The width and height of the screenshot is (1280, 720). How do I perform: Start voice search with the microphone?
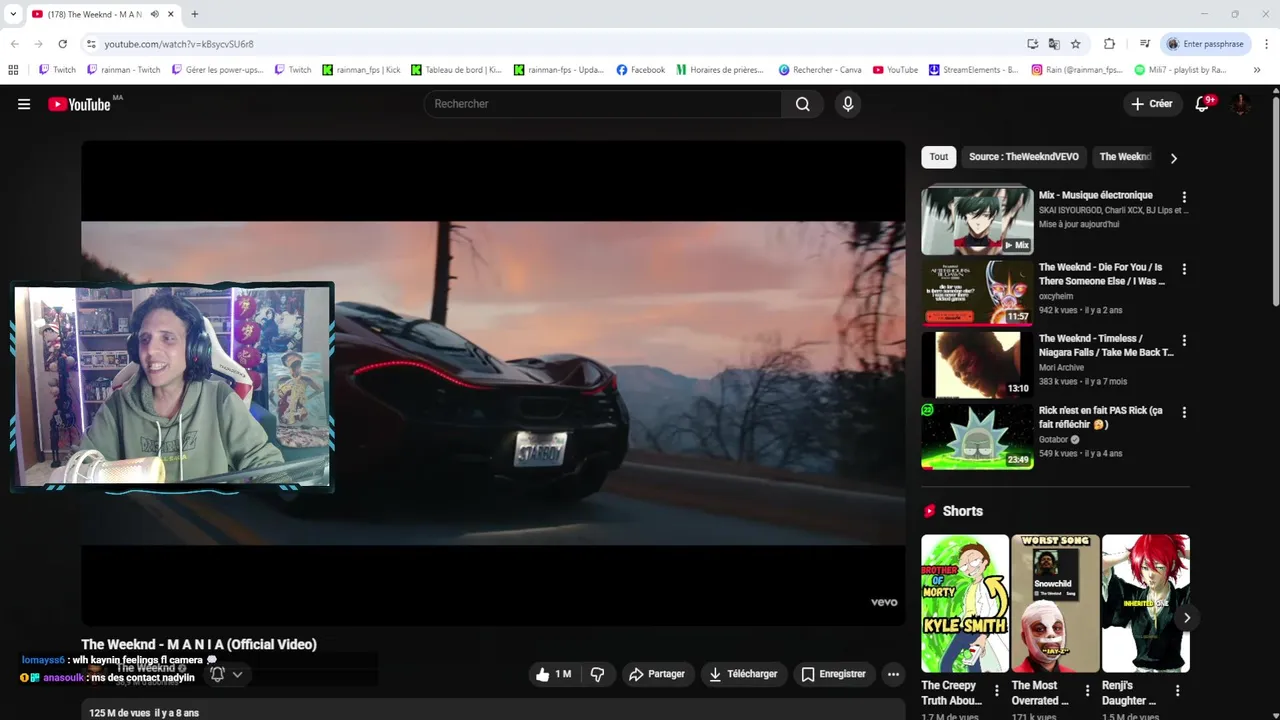click(848, 104)
